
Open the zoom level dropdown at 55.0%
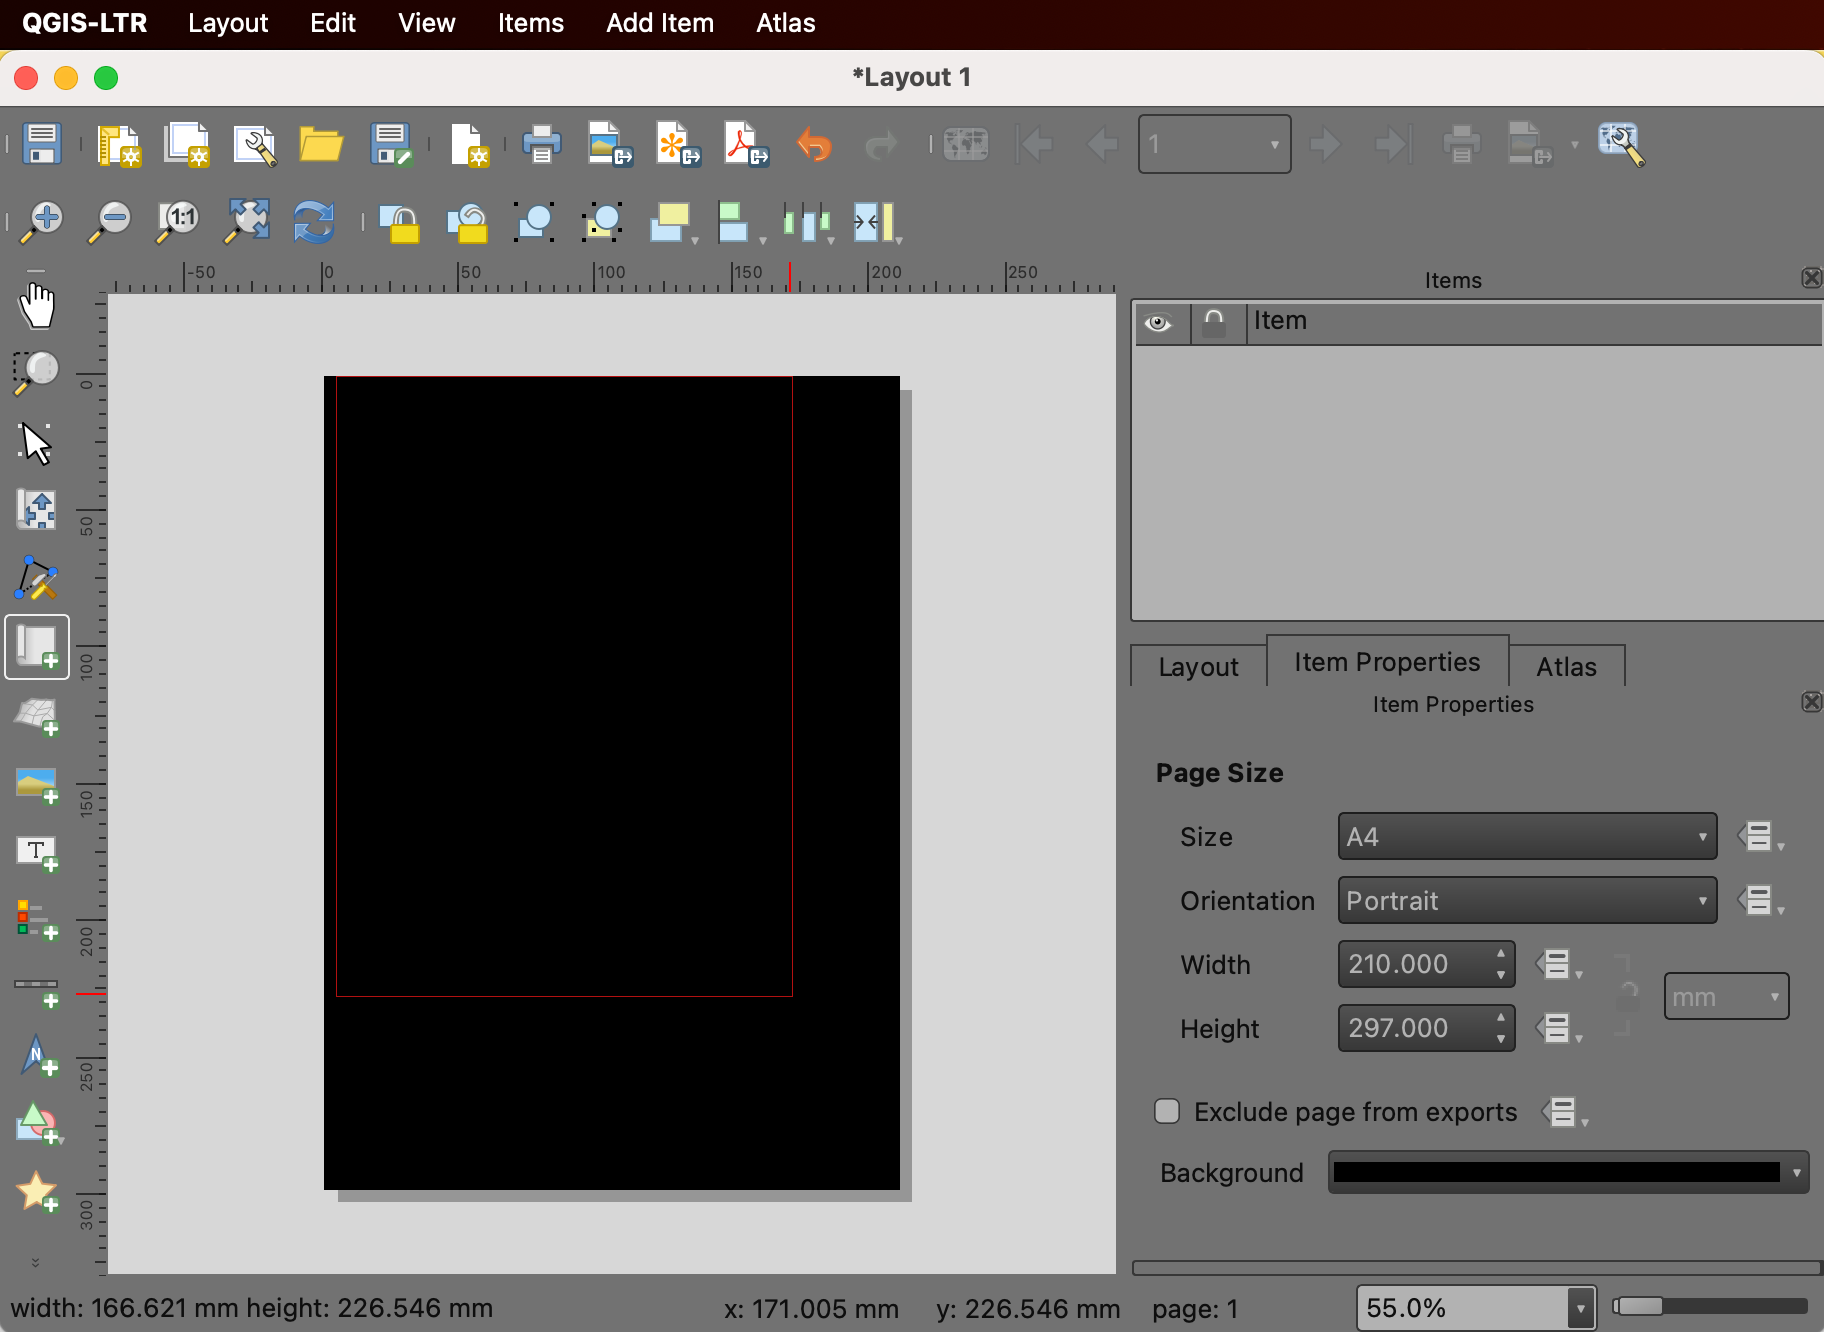(x=1580, y=1308)
